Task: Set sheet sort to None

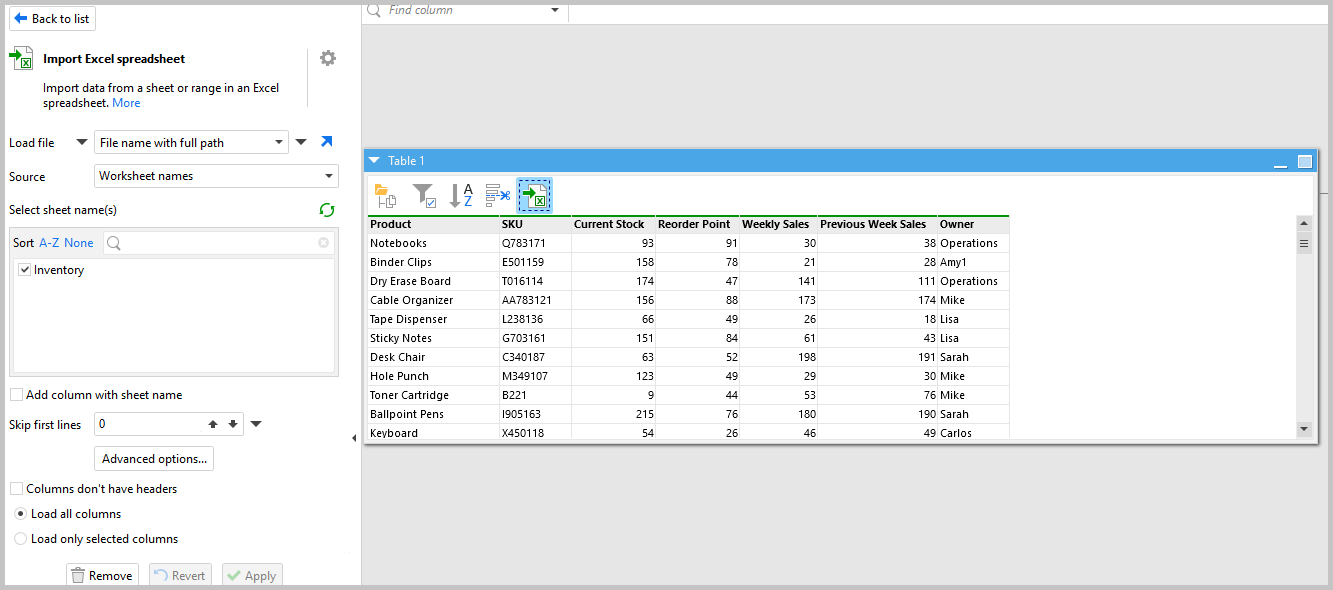Action: [x=79, y=243]
